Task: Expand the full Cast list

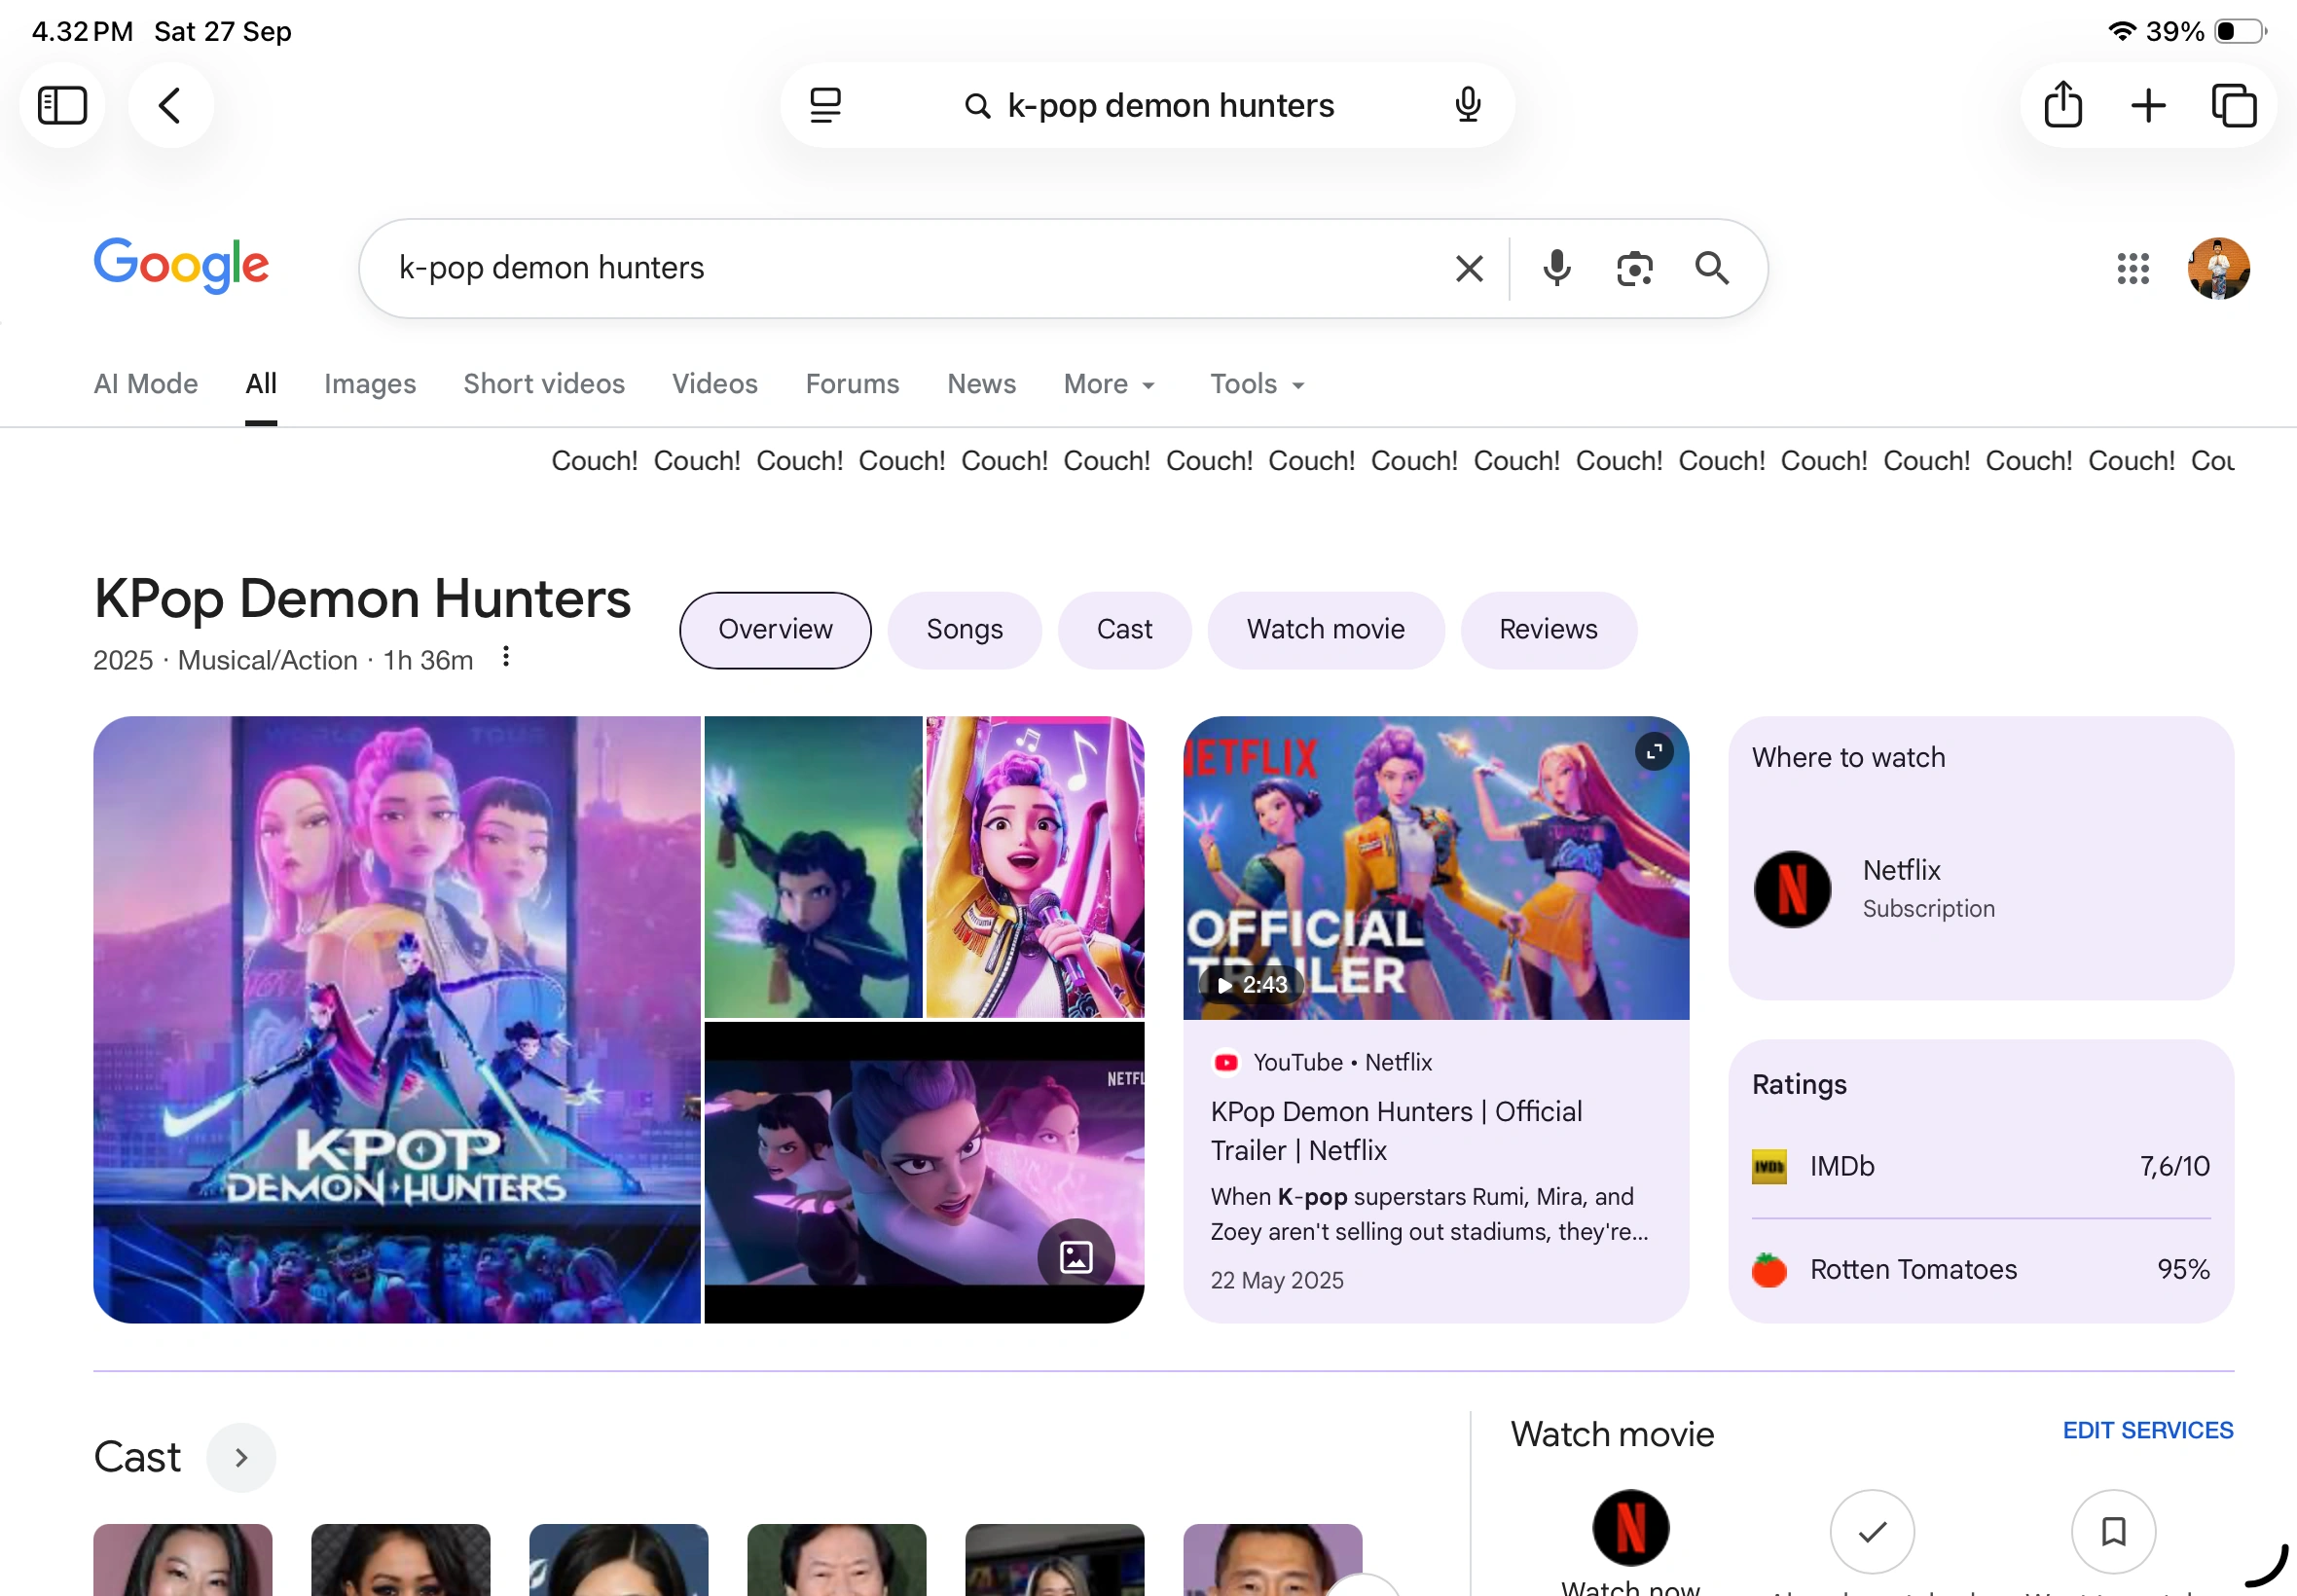Action: [x=240, y=1457]
